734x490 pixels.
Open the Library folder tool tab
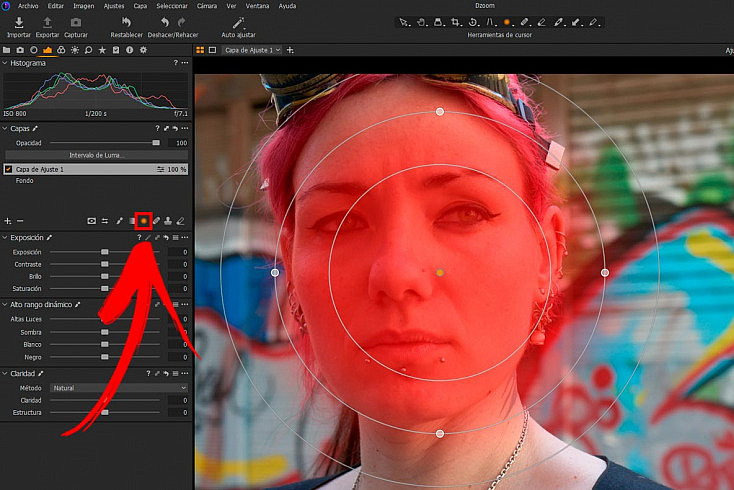pyautogui.click(x=7, y=50)
